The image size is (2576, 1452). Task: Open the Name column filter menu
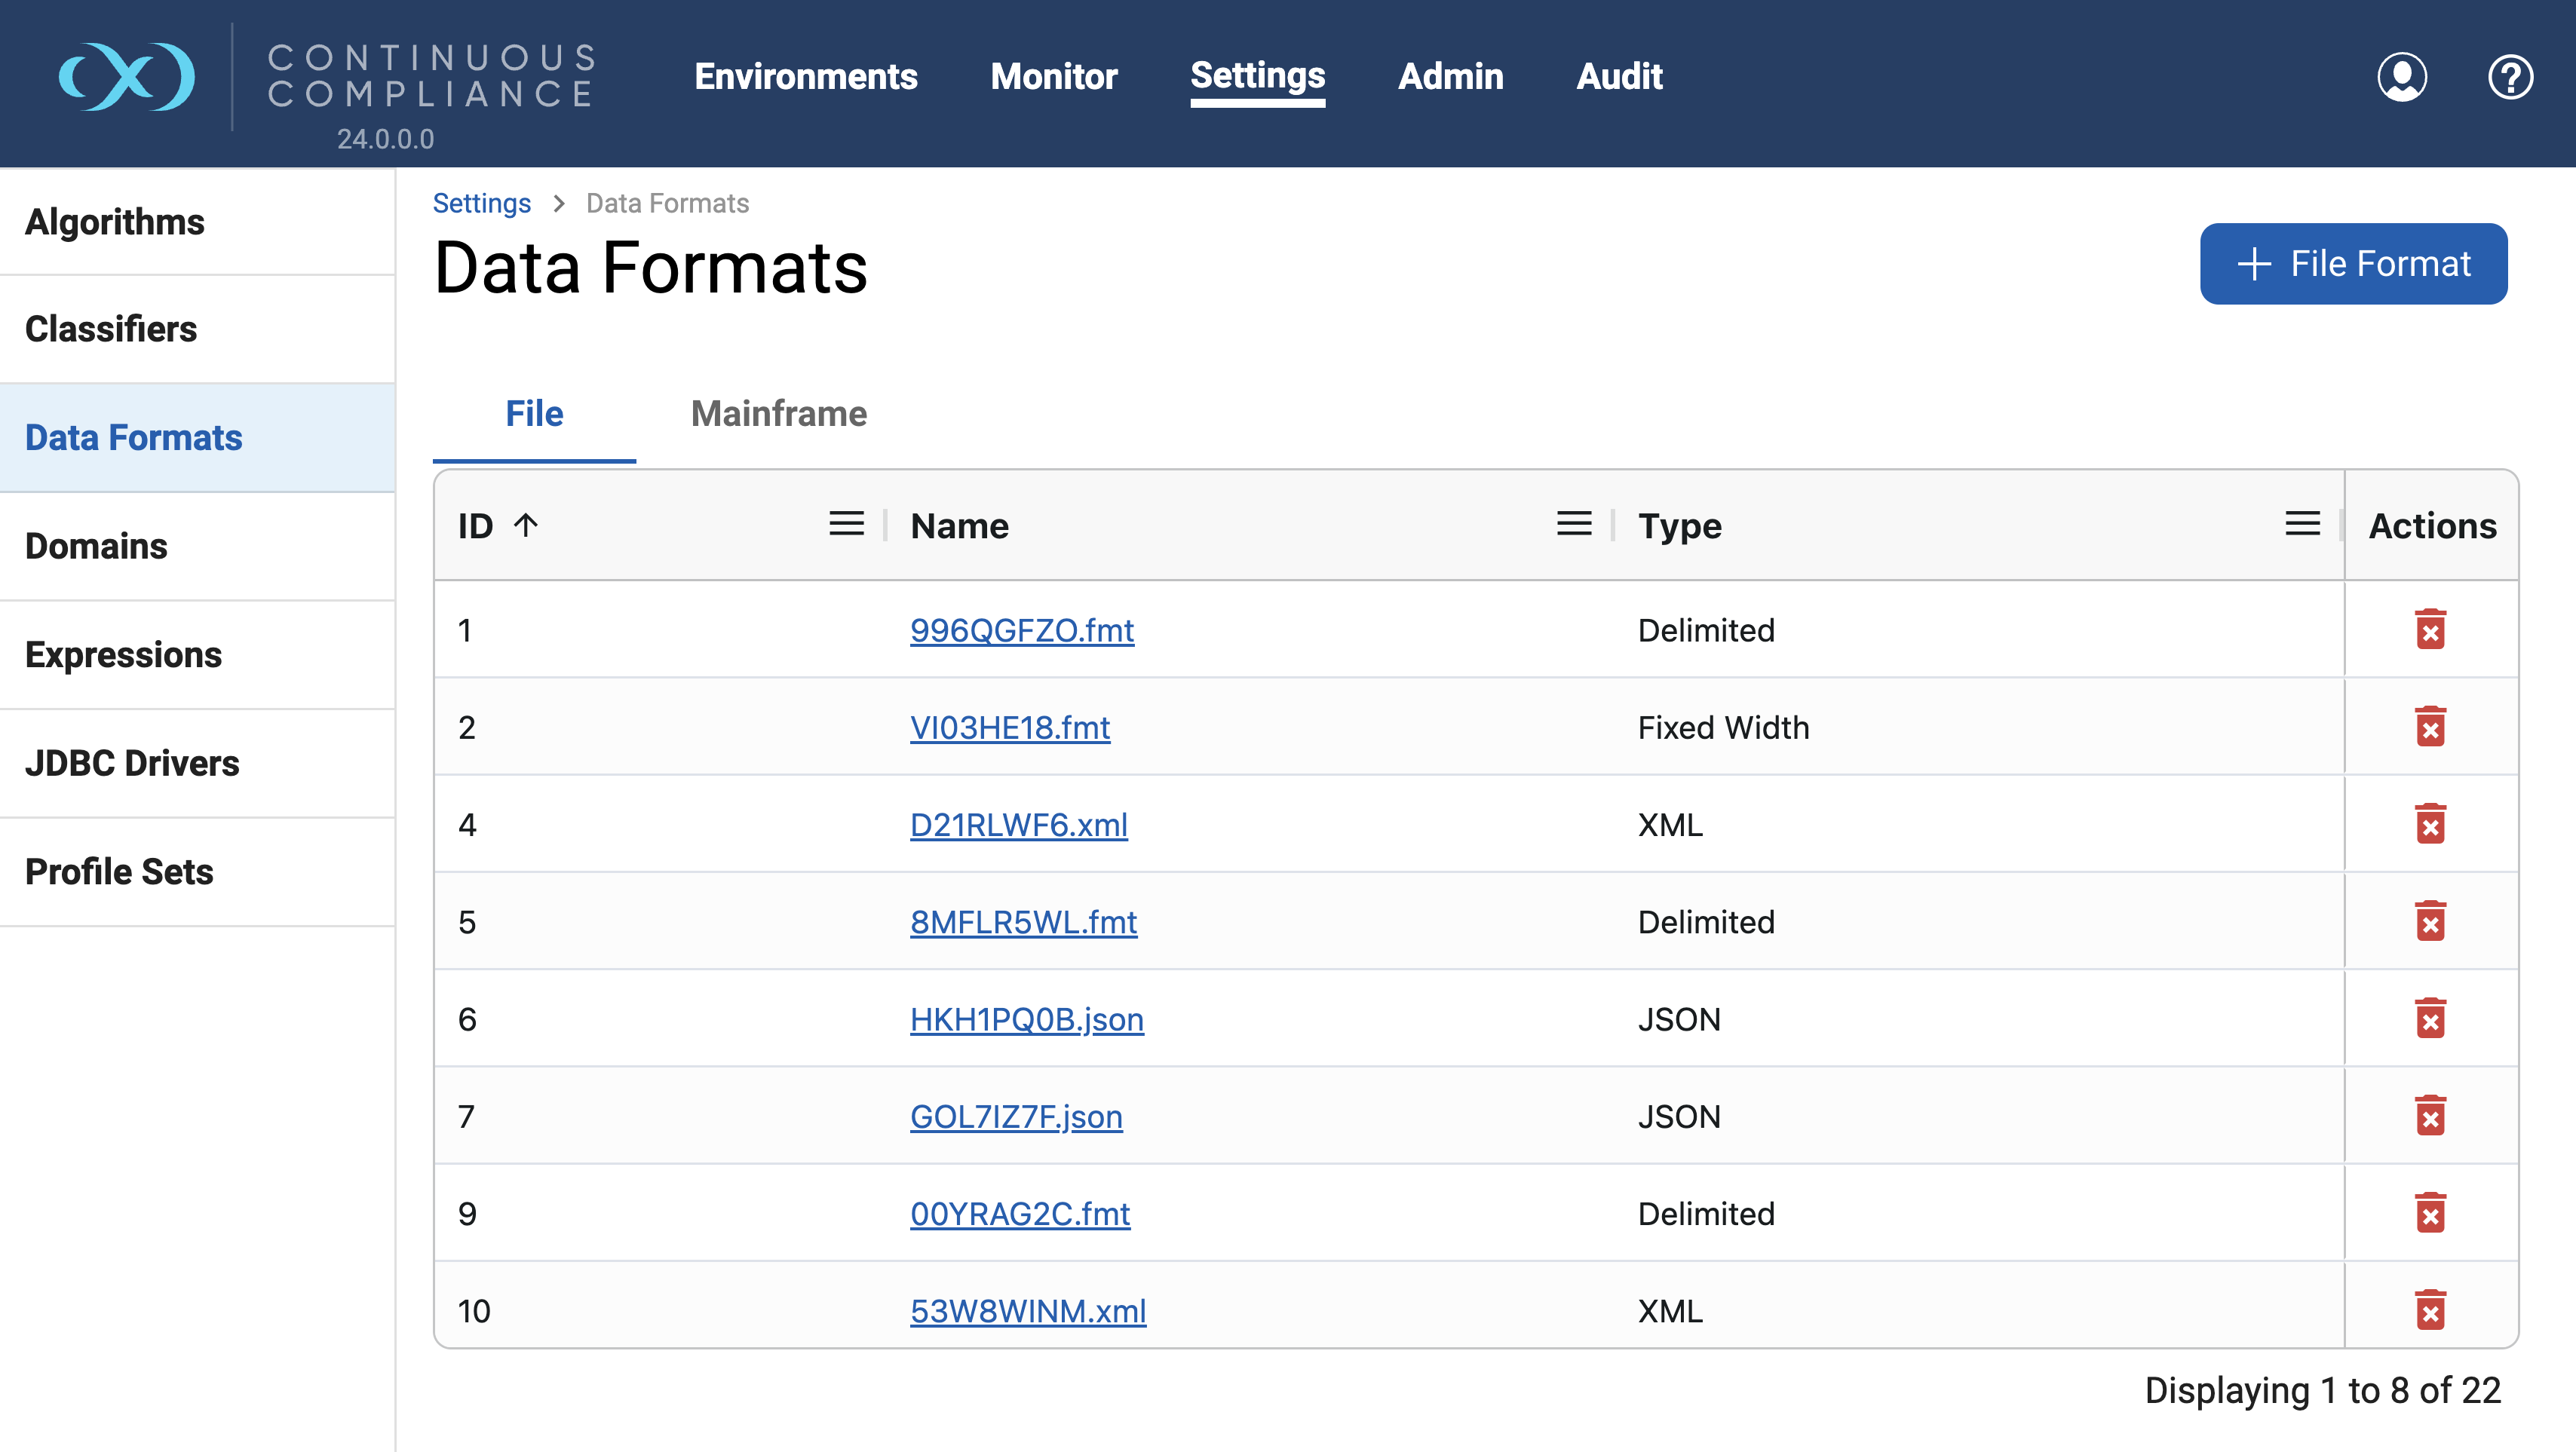pos(1573,523)
